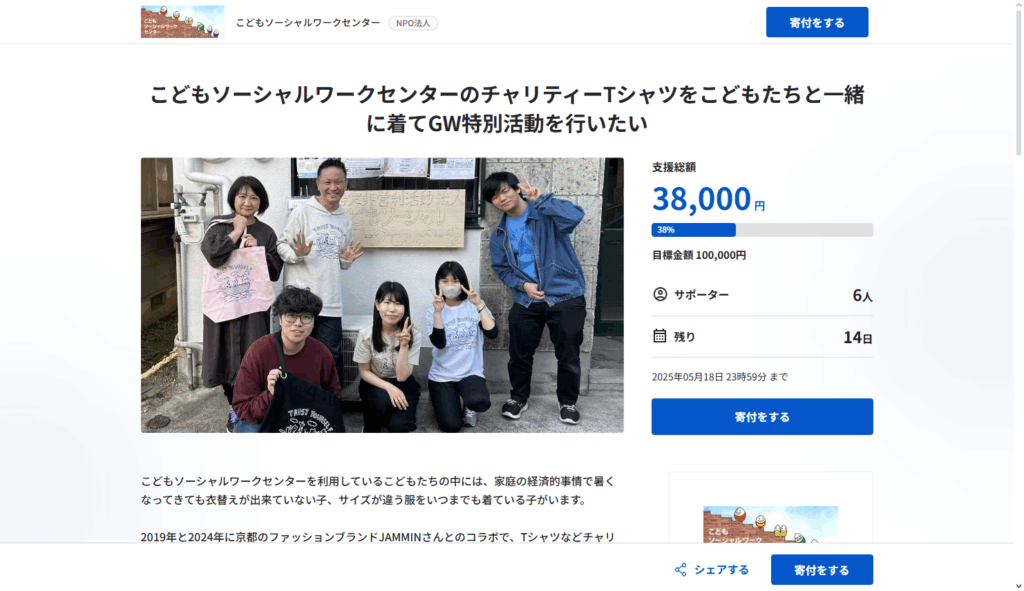Click the large 寄付をする button under the deadline
The width and height of the screenshot is (1024, 591).
pos(762,417)
